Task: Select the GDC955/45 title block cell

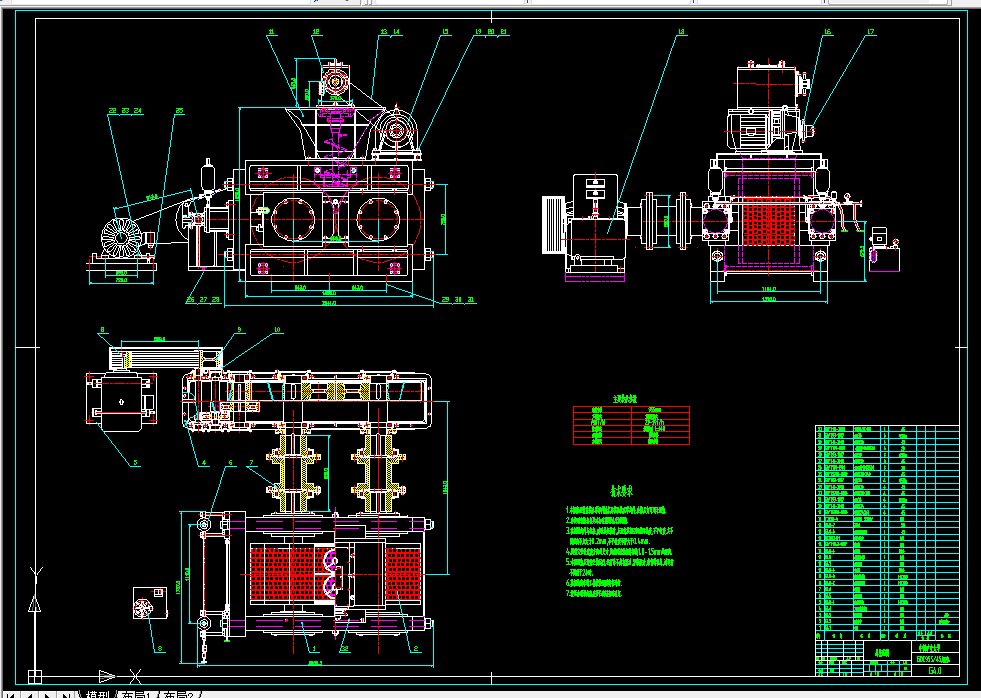Action: (x=935, y=659)
